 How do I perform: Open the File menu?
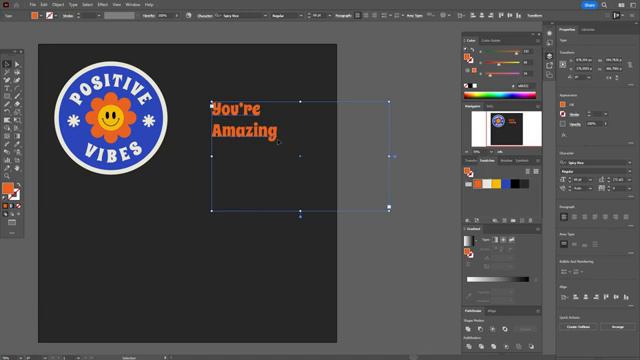[33, 5]
